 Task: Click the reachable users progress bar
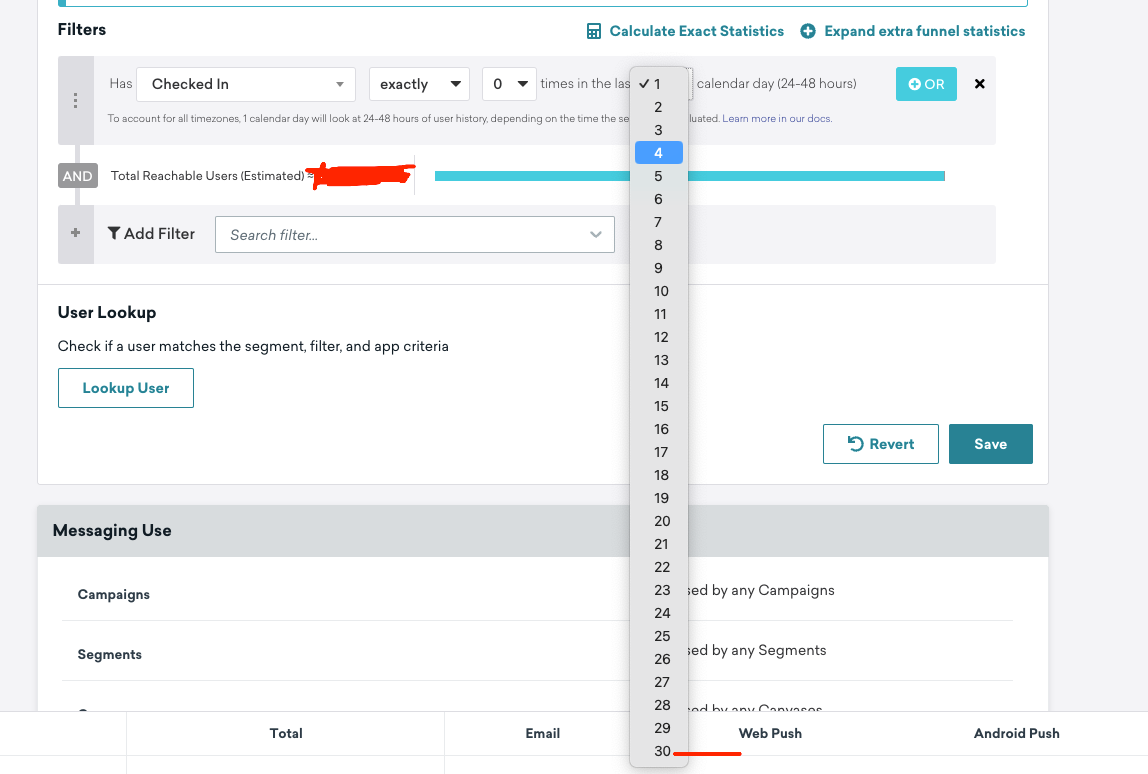(x=689, y=176)
